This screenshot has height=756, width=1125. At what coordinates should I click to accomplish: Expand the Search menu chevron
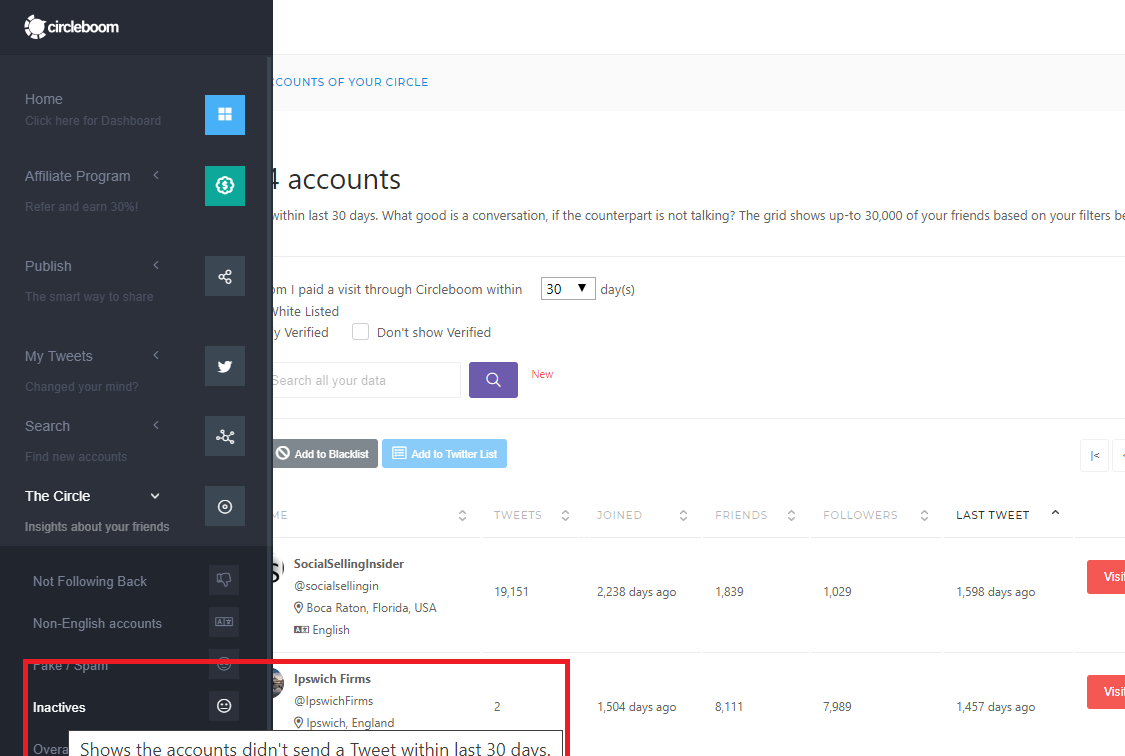tap(156, 425)
